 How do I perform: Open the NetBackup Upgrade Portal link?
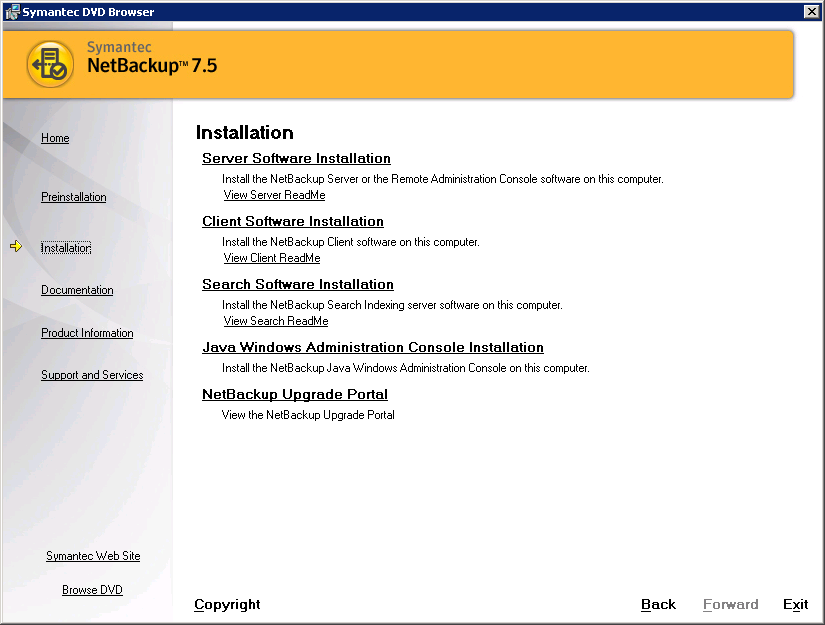295,395
